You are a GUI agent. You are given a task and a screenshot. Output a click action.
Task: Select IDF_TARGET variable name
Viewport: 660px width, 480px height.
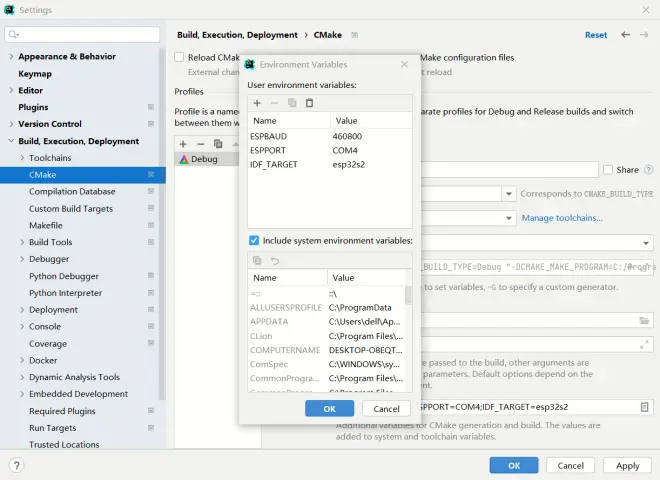[x=274, y=165]
